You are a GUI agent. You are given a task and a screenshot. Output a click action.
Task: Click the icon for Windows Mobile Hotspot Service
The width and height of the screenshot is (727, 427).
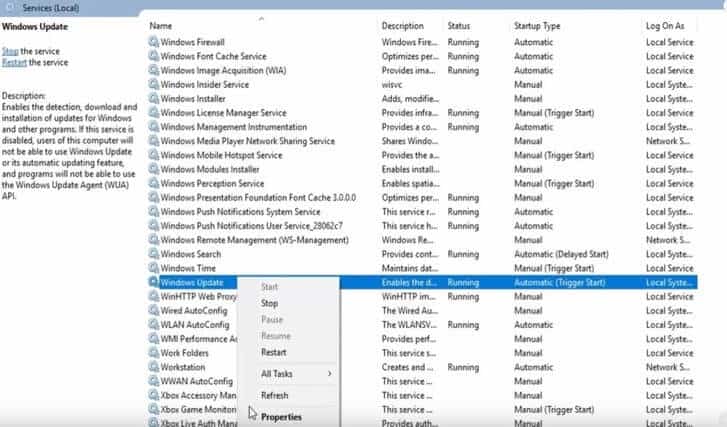[x=153, y=155]
